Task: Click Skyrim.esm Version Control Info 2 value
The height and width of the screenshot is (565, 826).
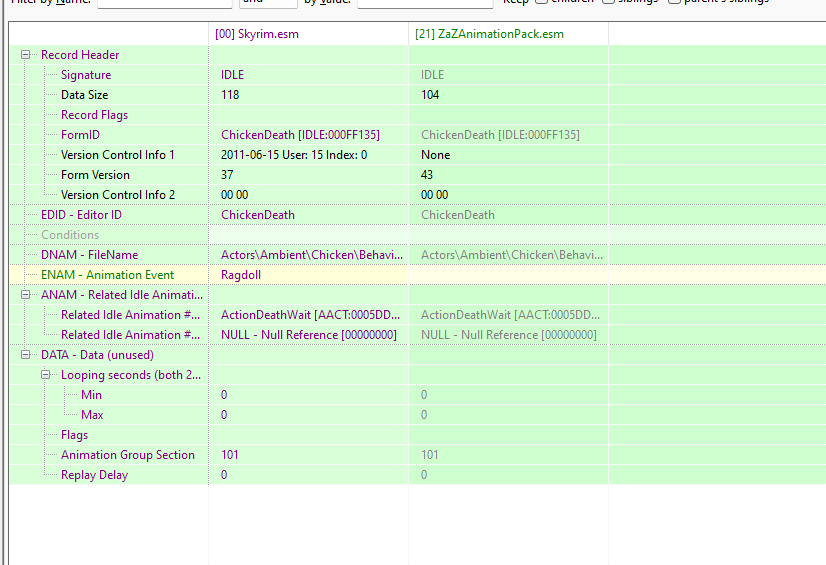Action: pyautogui.click(x=234, y=195)
